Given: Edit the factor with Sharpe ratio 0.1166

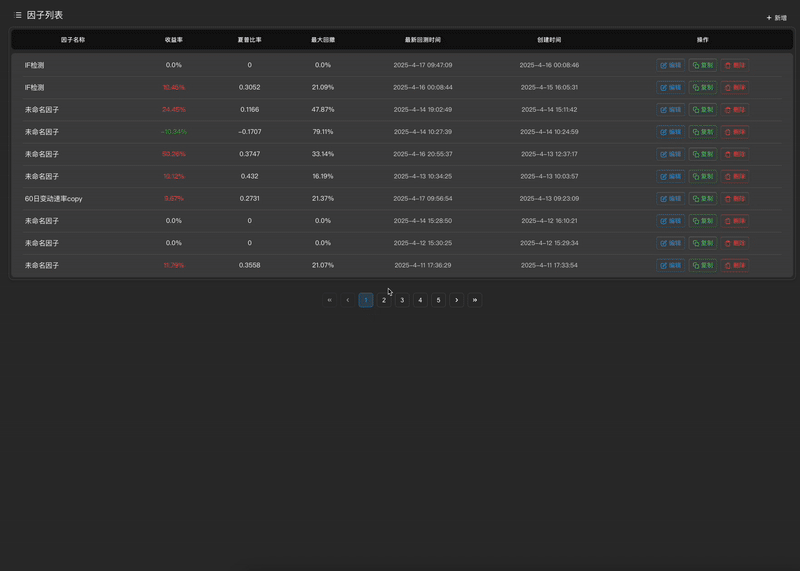Looking at the screenshot, I should pos(670,110).
